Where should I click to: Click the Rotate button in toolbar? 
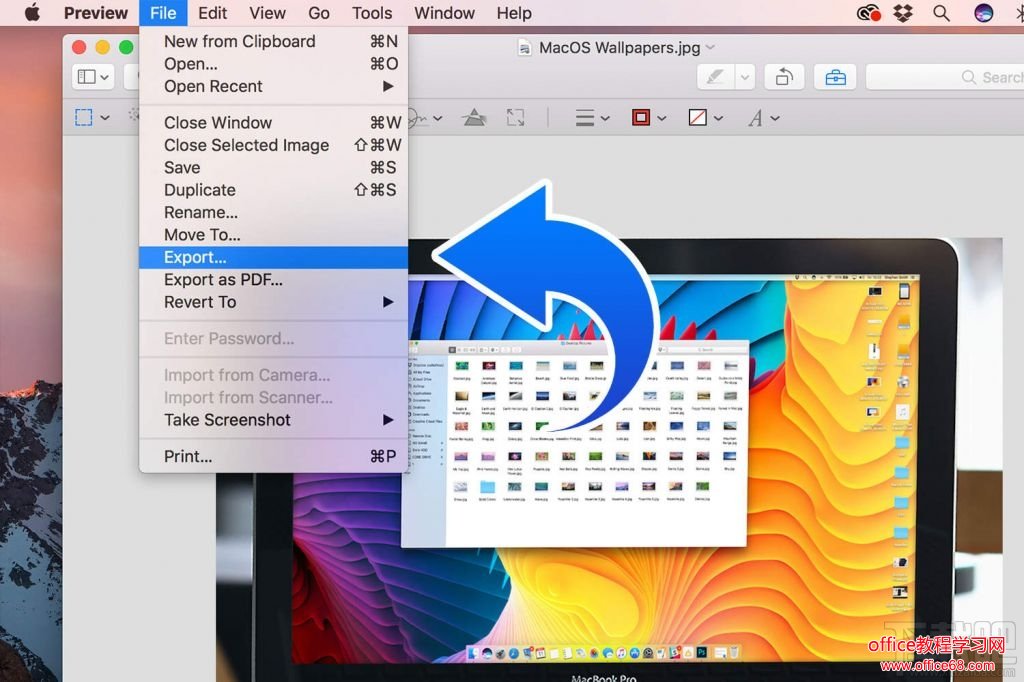pos(784,77)
